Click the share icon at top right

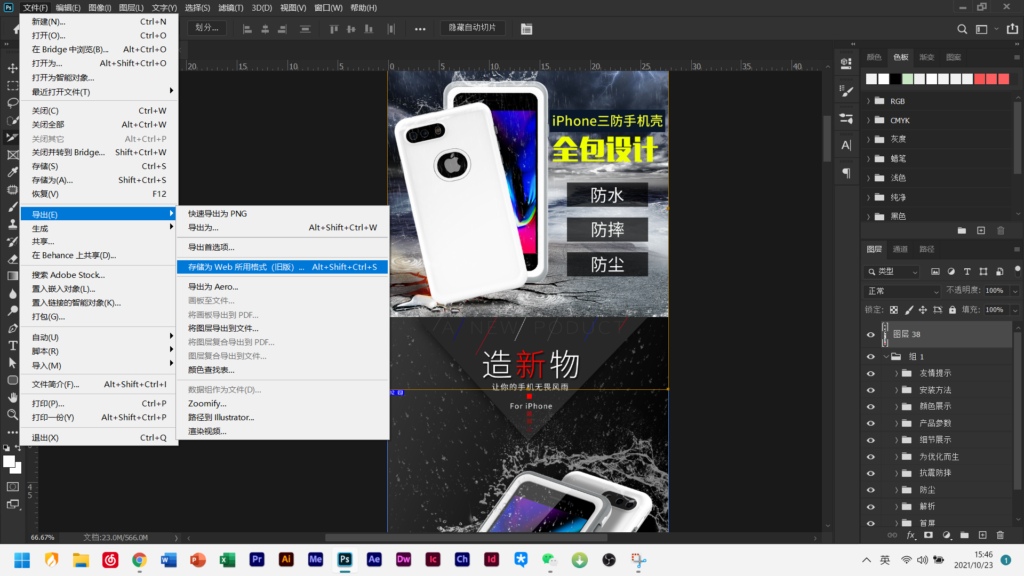pyautogui.click(x=1012, y=29)
